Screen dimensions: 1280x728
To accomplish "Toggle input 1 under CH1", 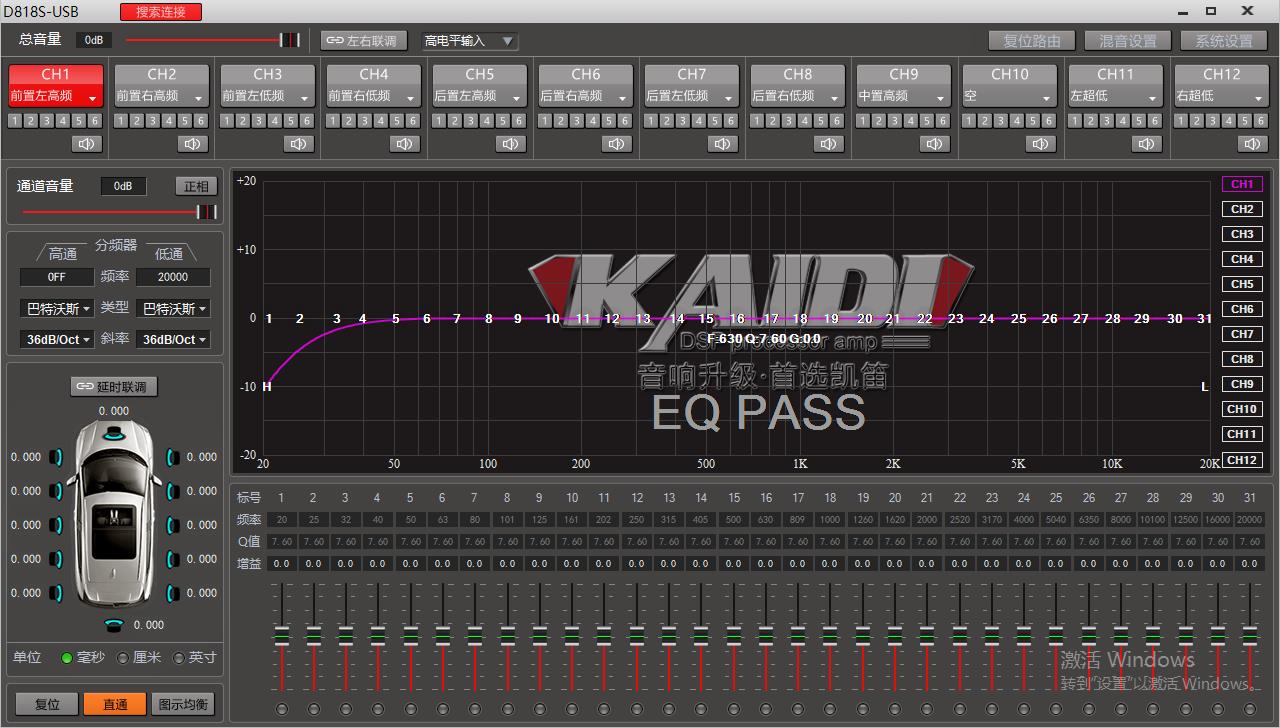I will [x=15, y=121].
